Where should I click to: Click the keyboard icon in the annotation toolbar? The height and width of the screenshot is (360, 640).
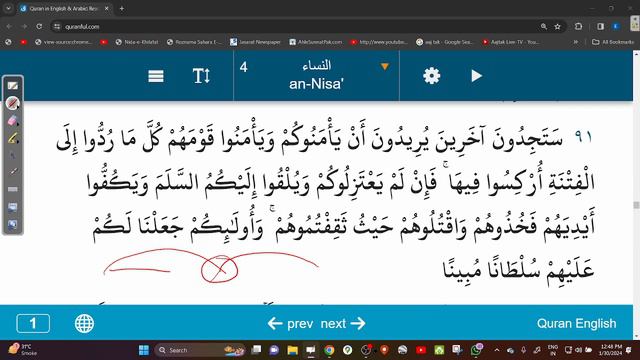point(13,189)
